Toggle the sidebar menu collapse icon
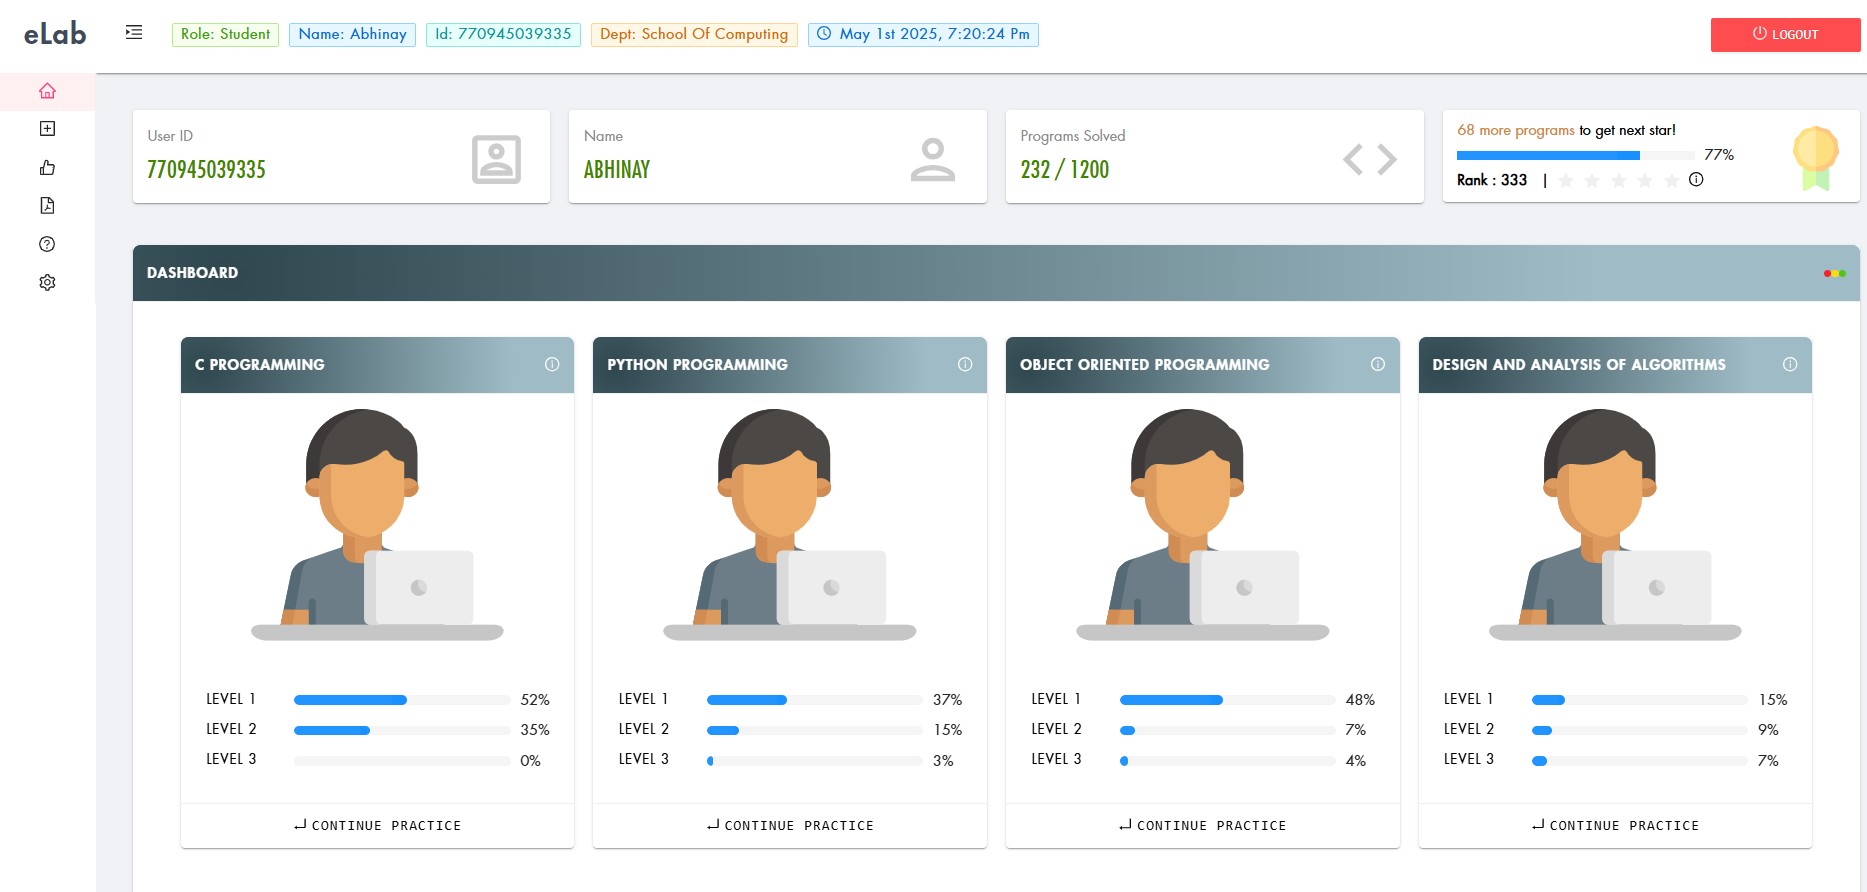The width and height of the screenshot is (1867, 892). click(134, 33)
